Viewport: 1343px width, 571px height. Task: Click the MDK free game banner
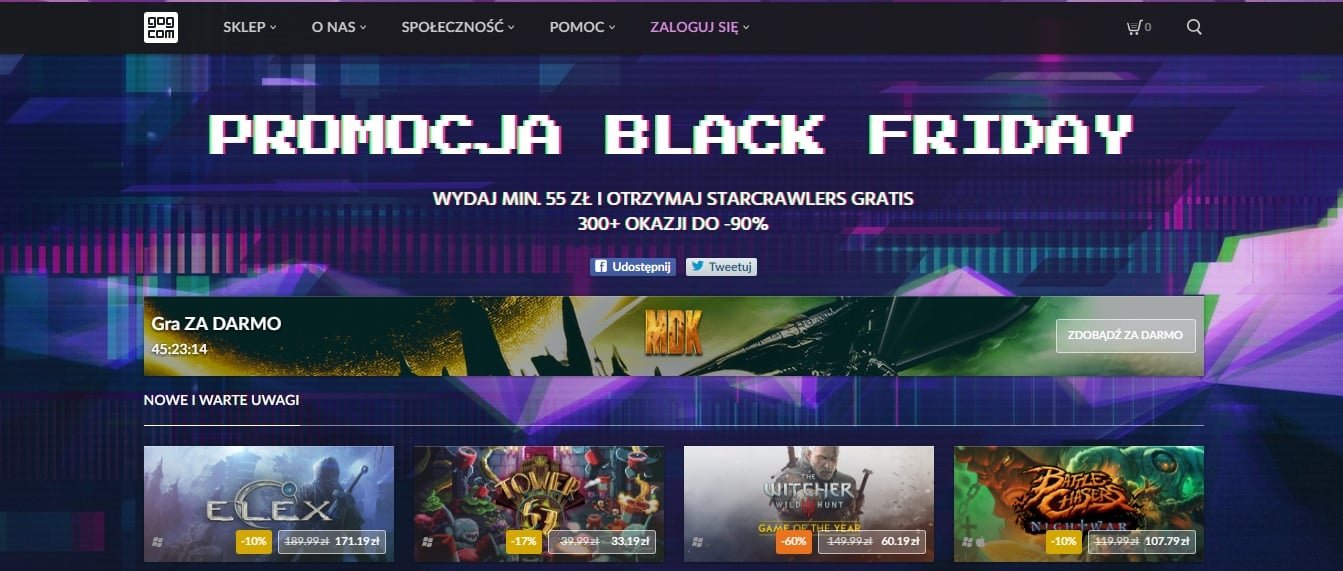coord(674,336)
